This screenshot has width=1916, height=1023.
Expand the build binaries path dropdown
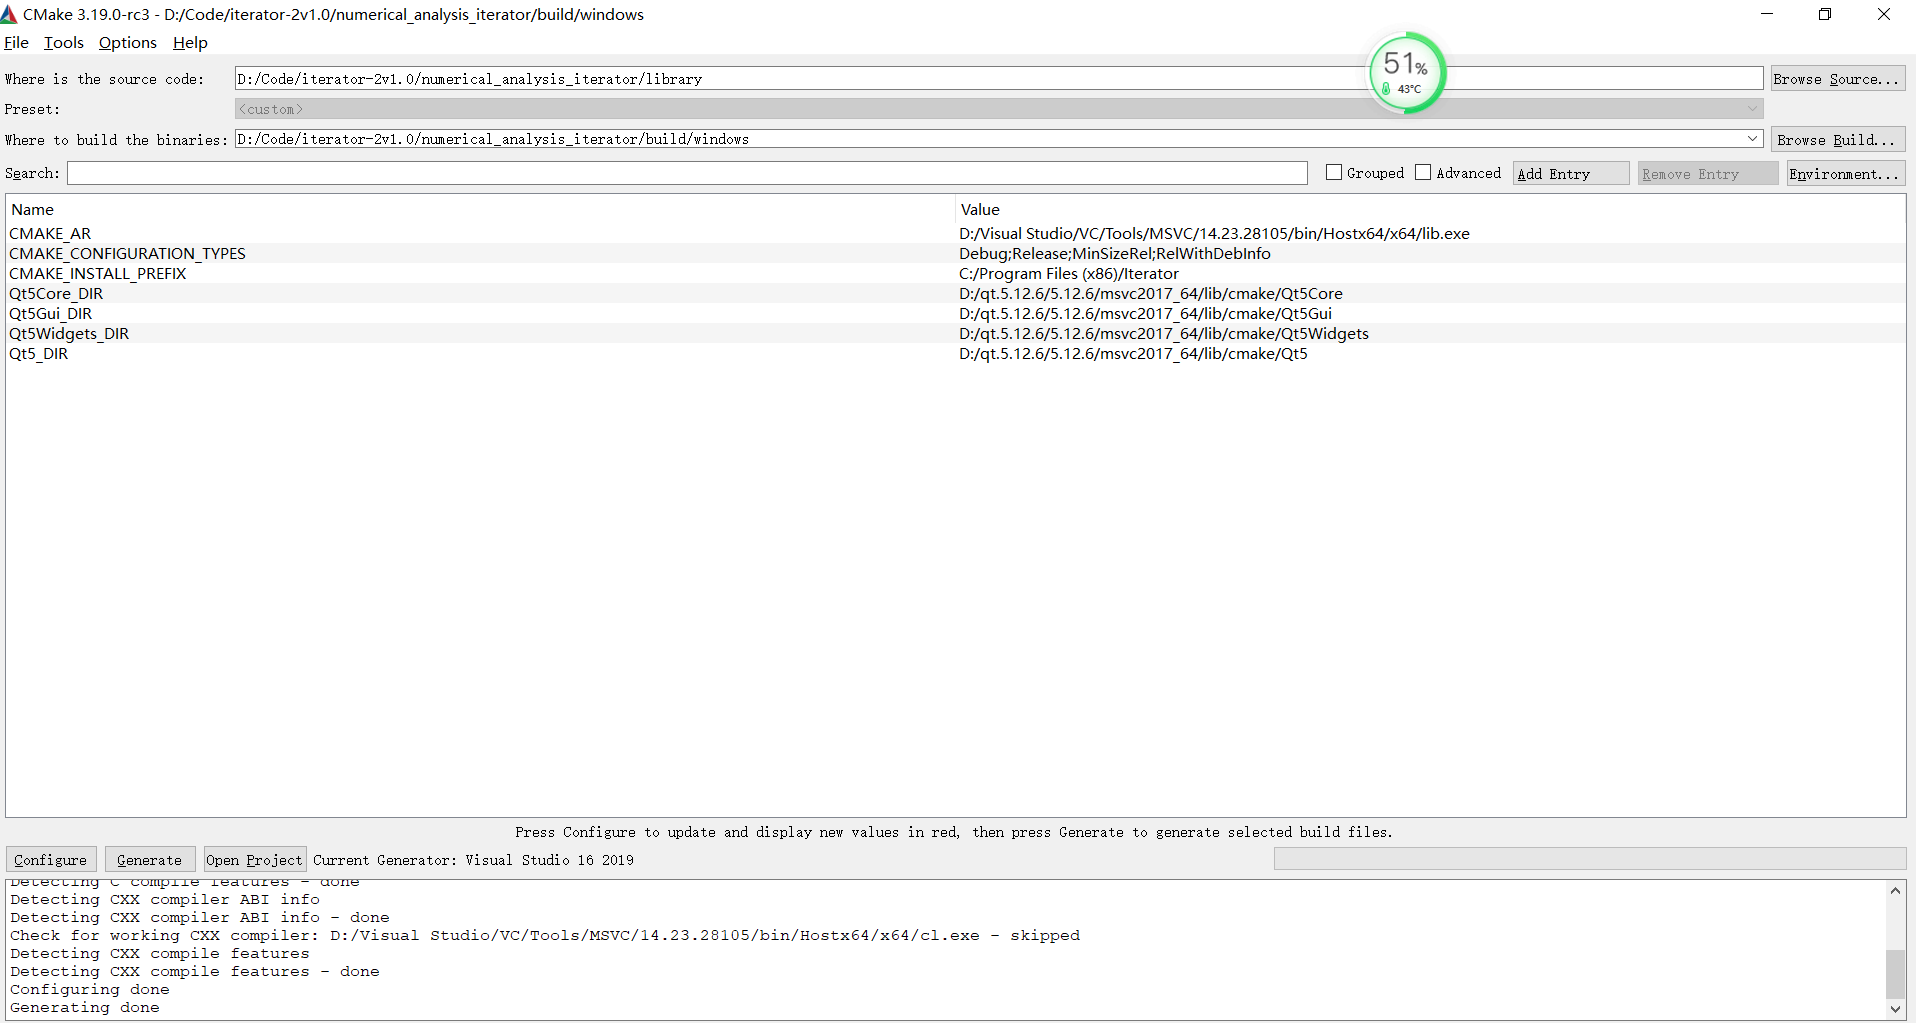(x=1752, y=139)
